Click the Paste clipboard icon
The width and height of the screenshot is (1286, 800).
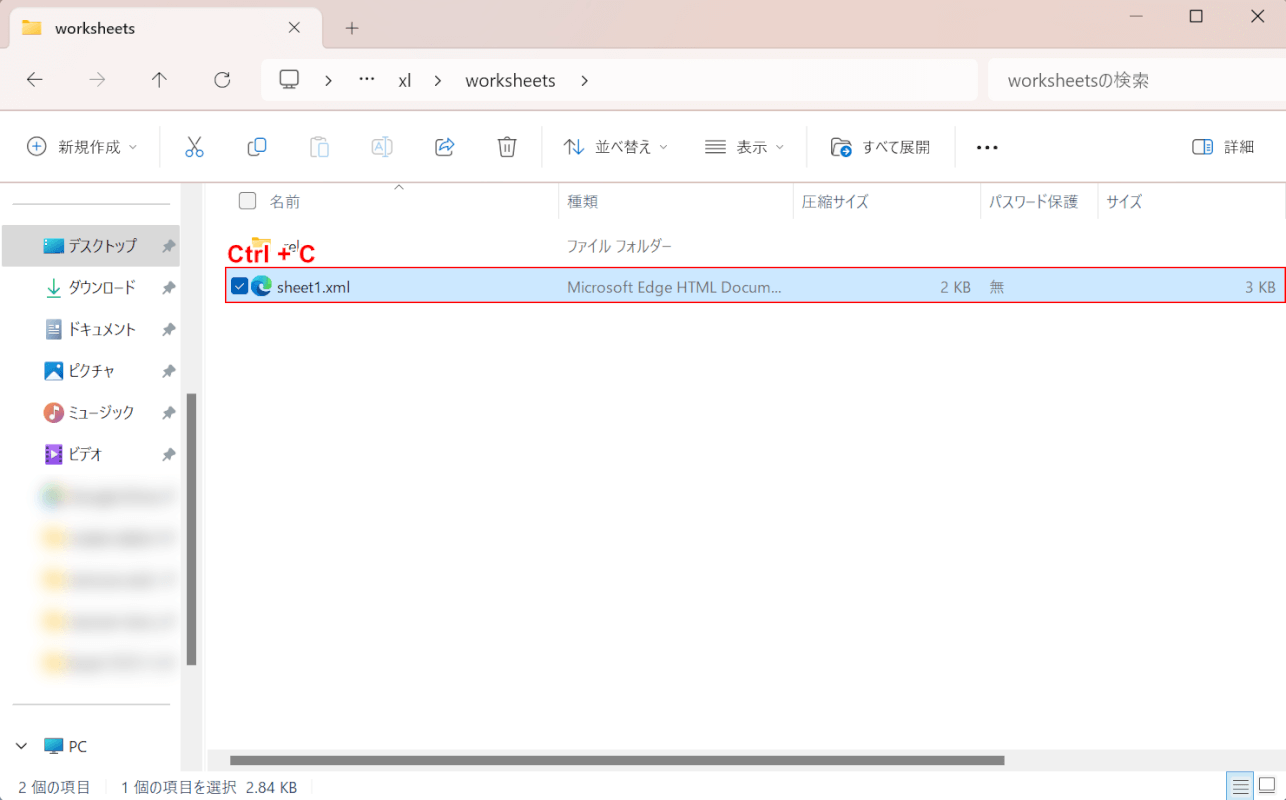pos(319,147)
